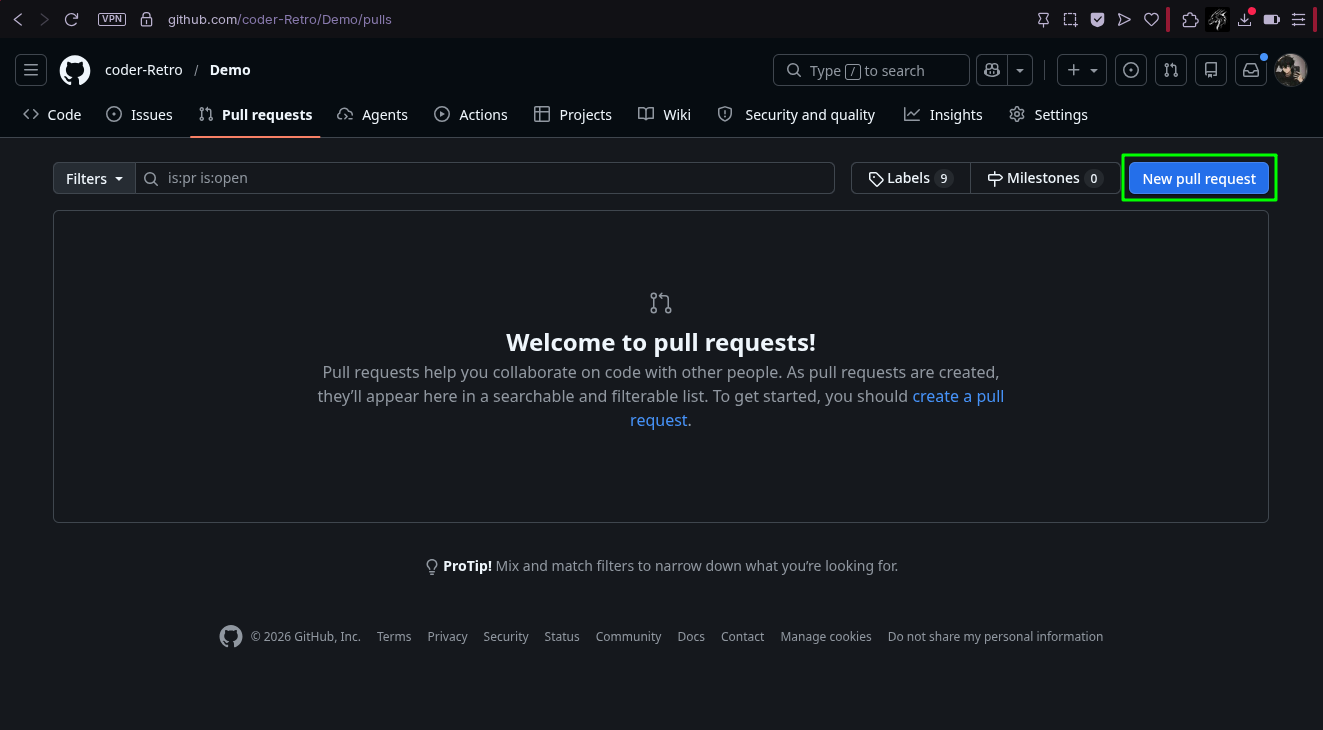Click the dark extension icon beside the cube
The image size is (1323, 730).
tap(1217, 19)
